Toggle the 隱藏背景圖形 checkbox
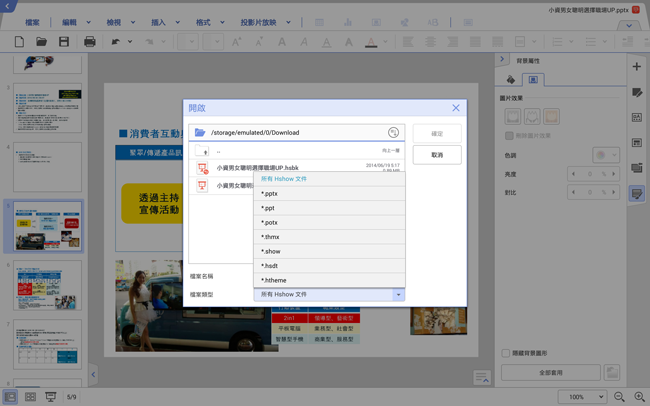650x406 pixels. [x=505, y=353]
